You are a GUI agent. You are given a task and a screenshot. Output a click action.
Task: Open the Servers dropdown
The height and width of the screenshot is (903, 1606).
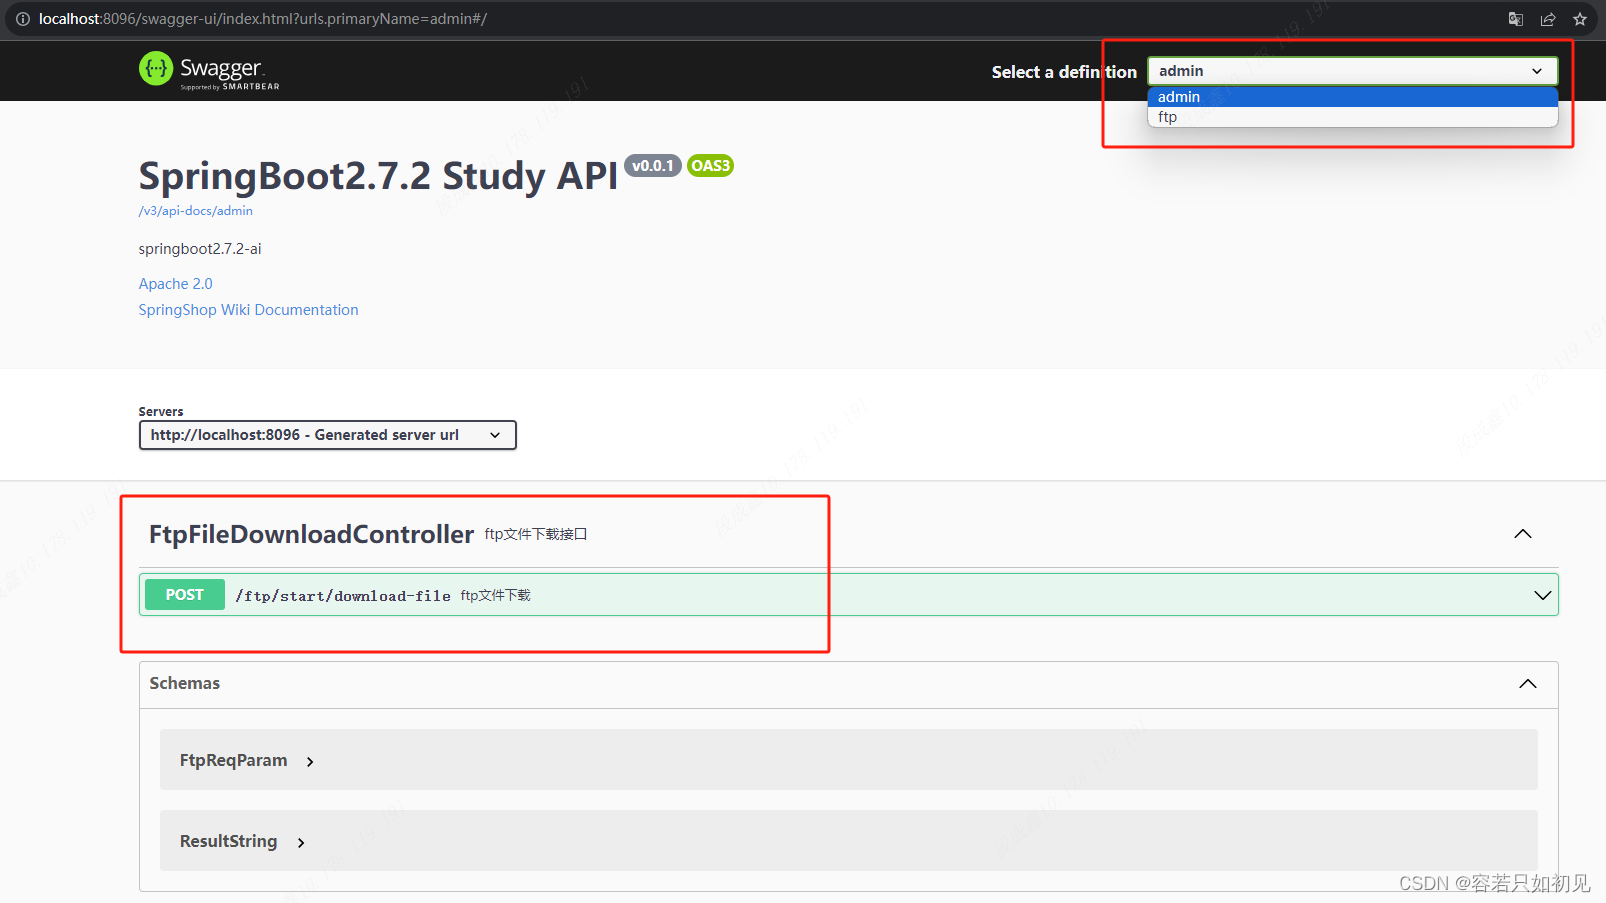(327, 435)
